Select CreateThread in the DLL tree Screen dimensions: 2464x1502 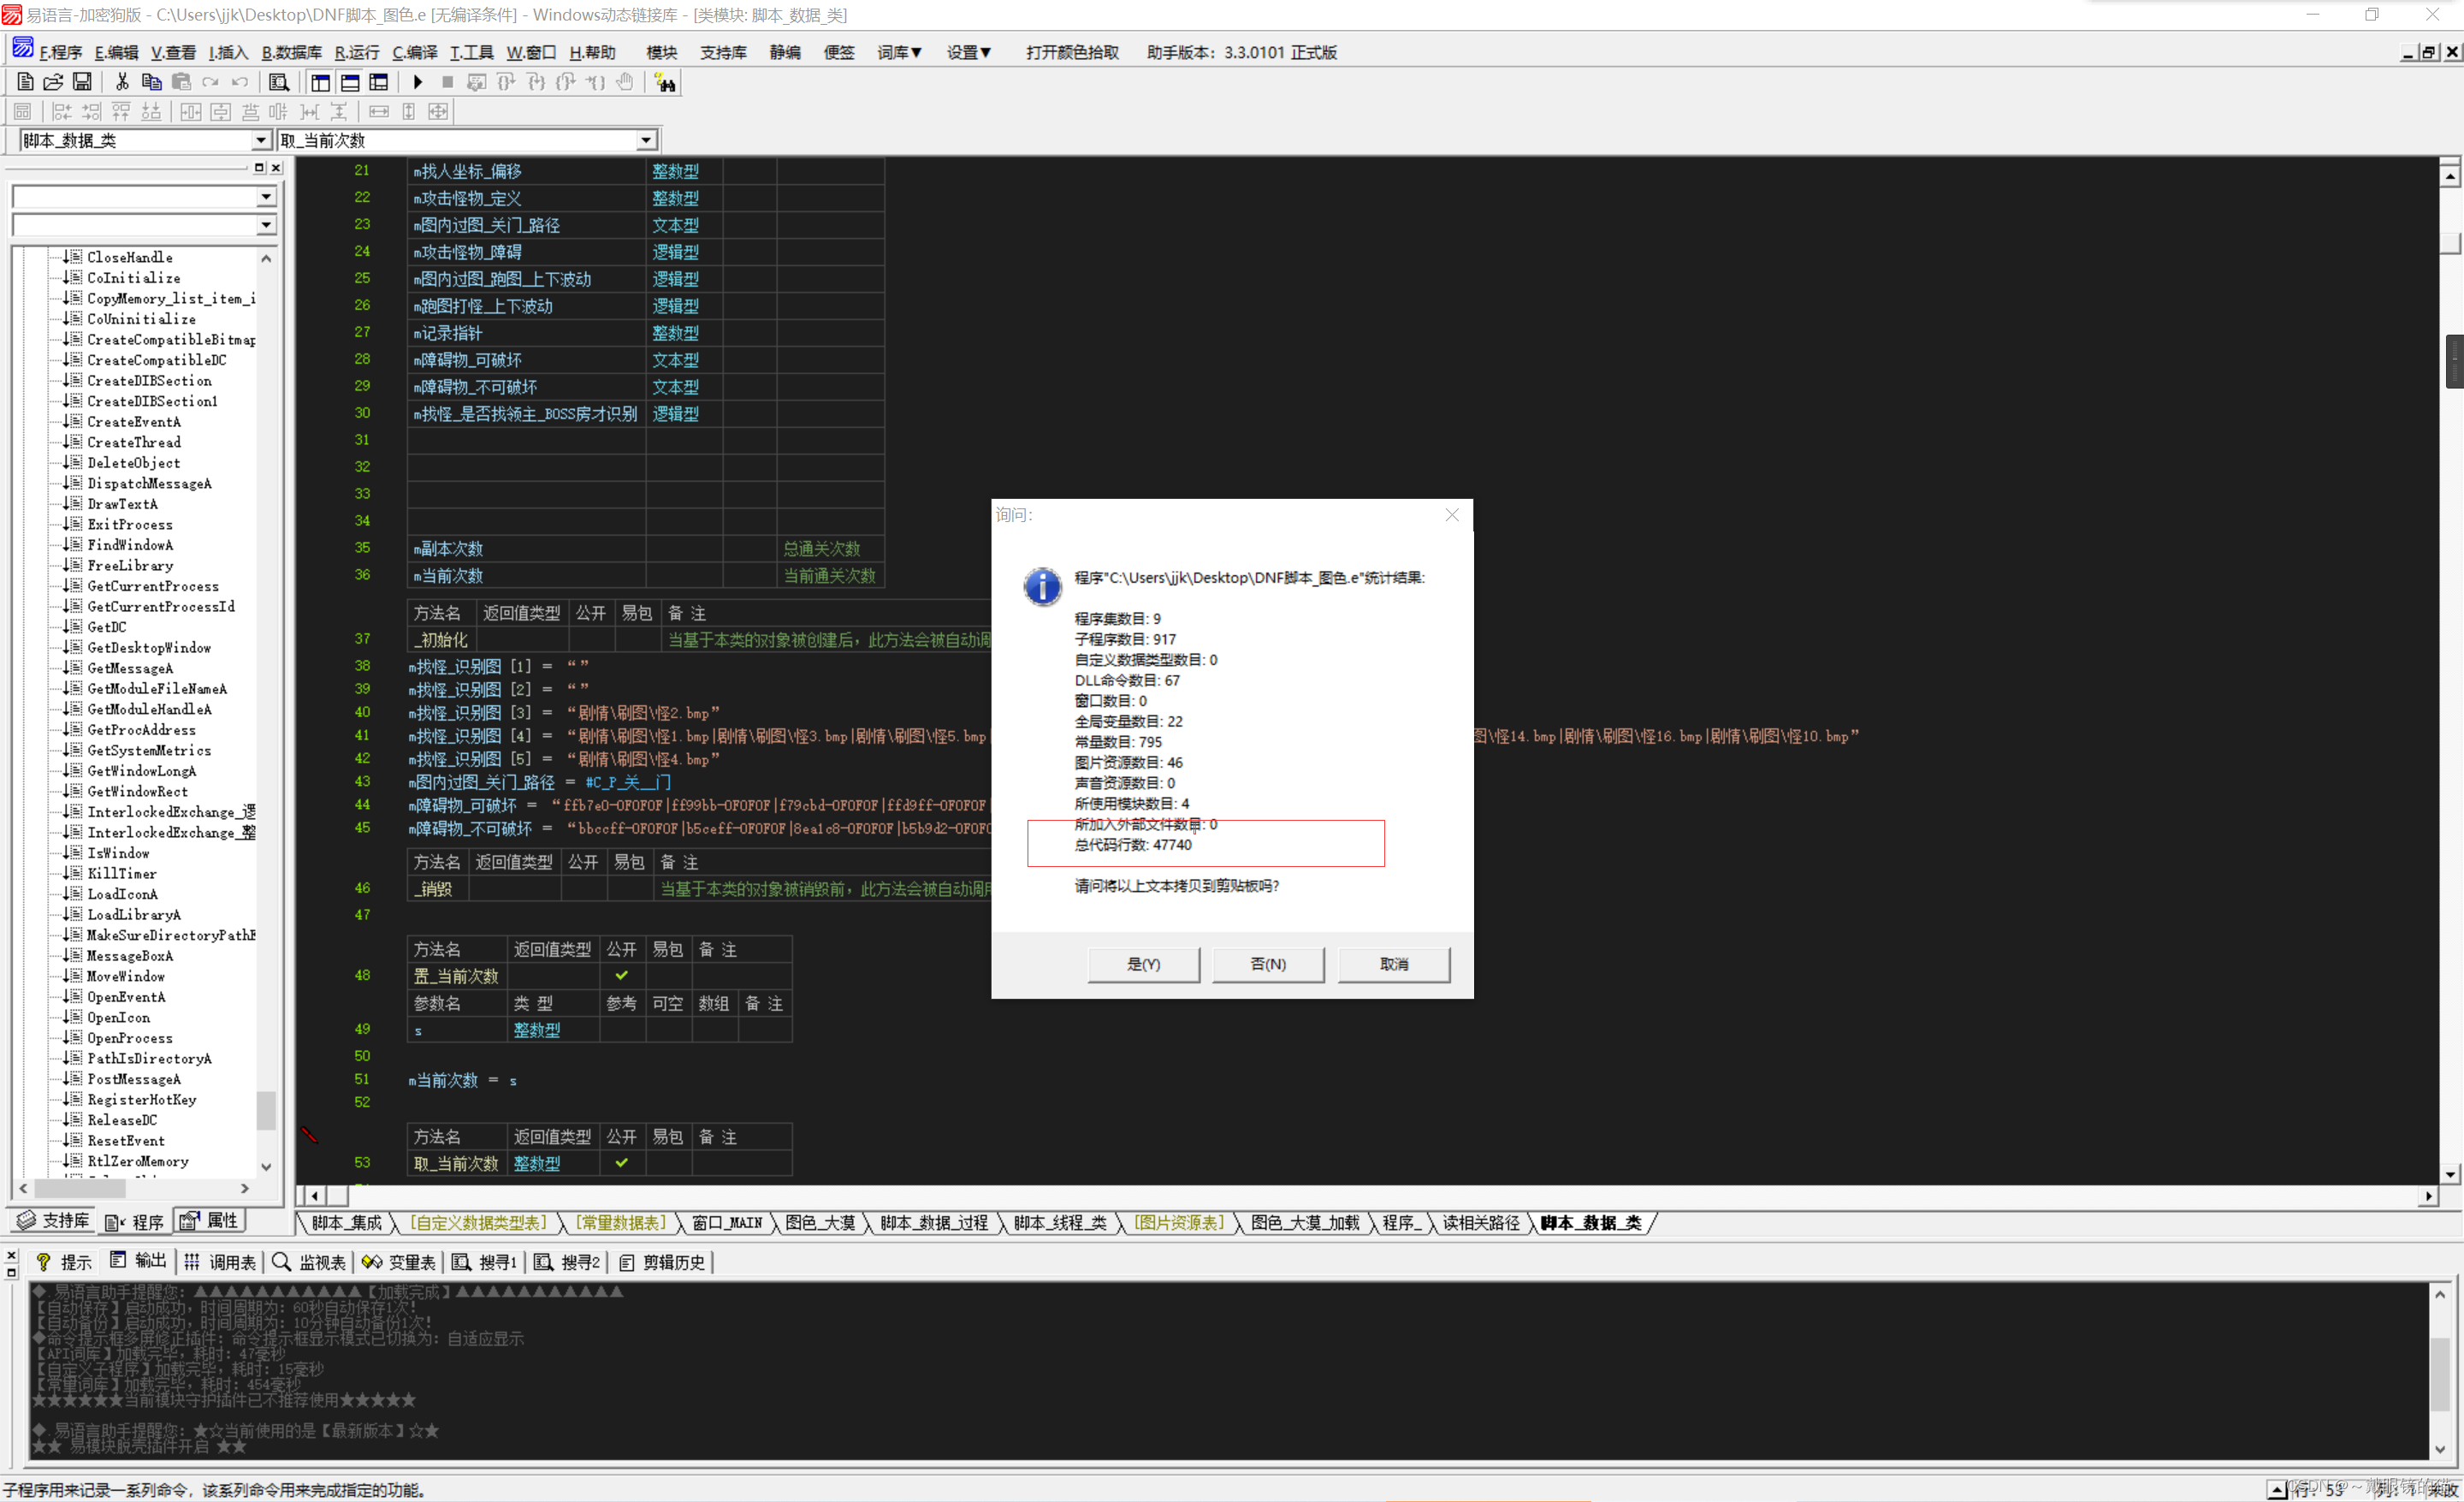134,442
